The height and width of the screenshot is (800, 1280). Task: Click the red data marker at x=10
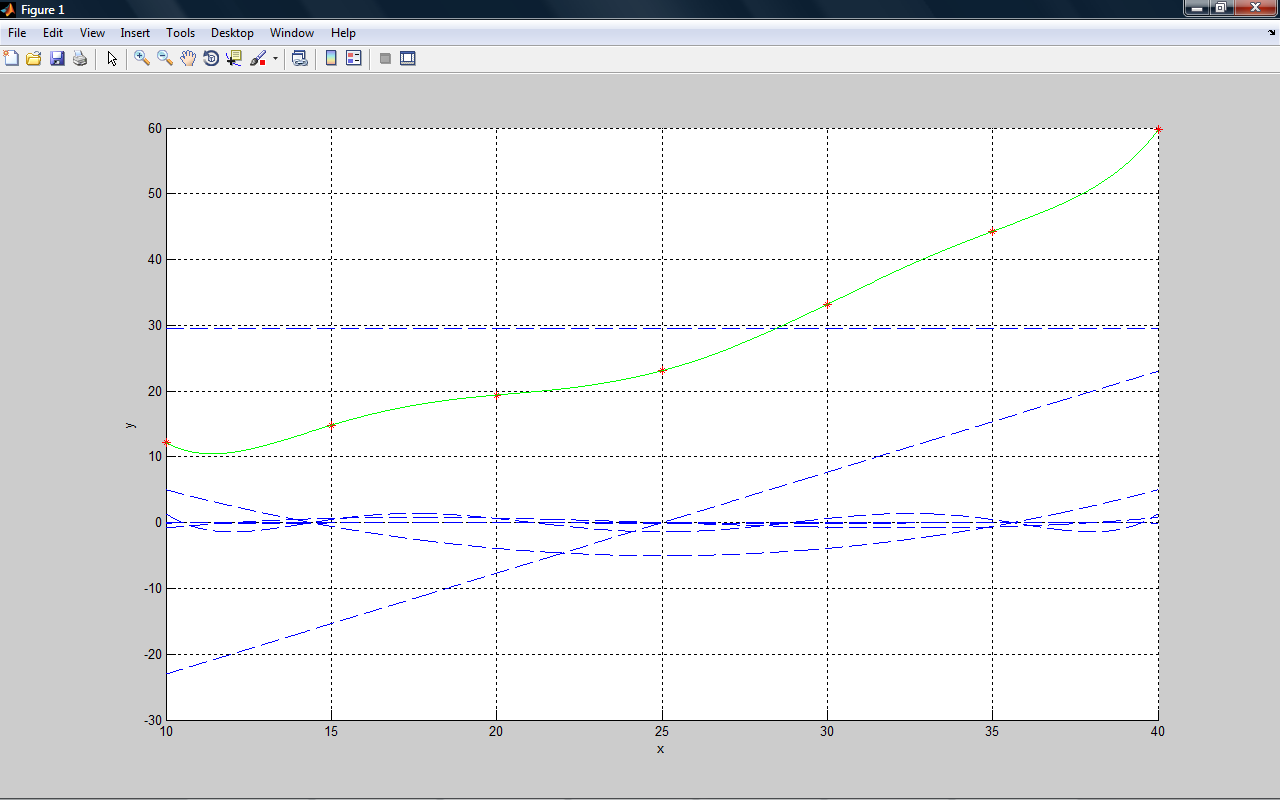tap(167, 442)
